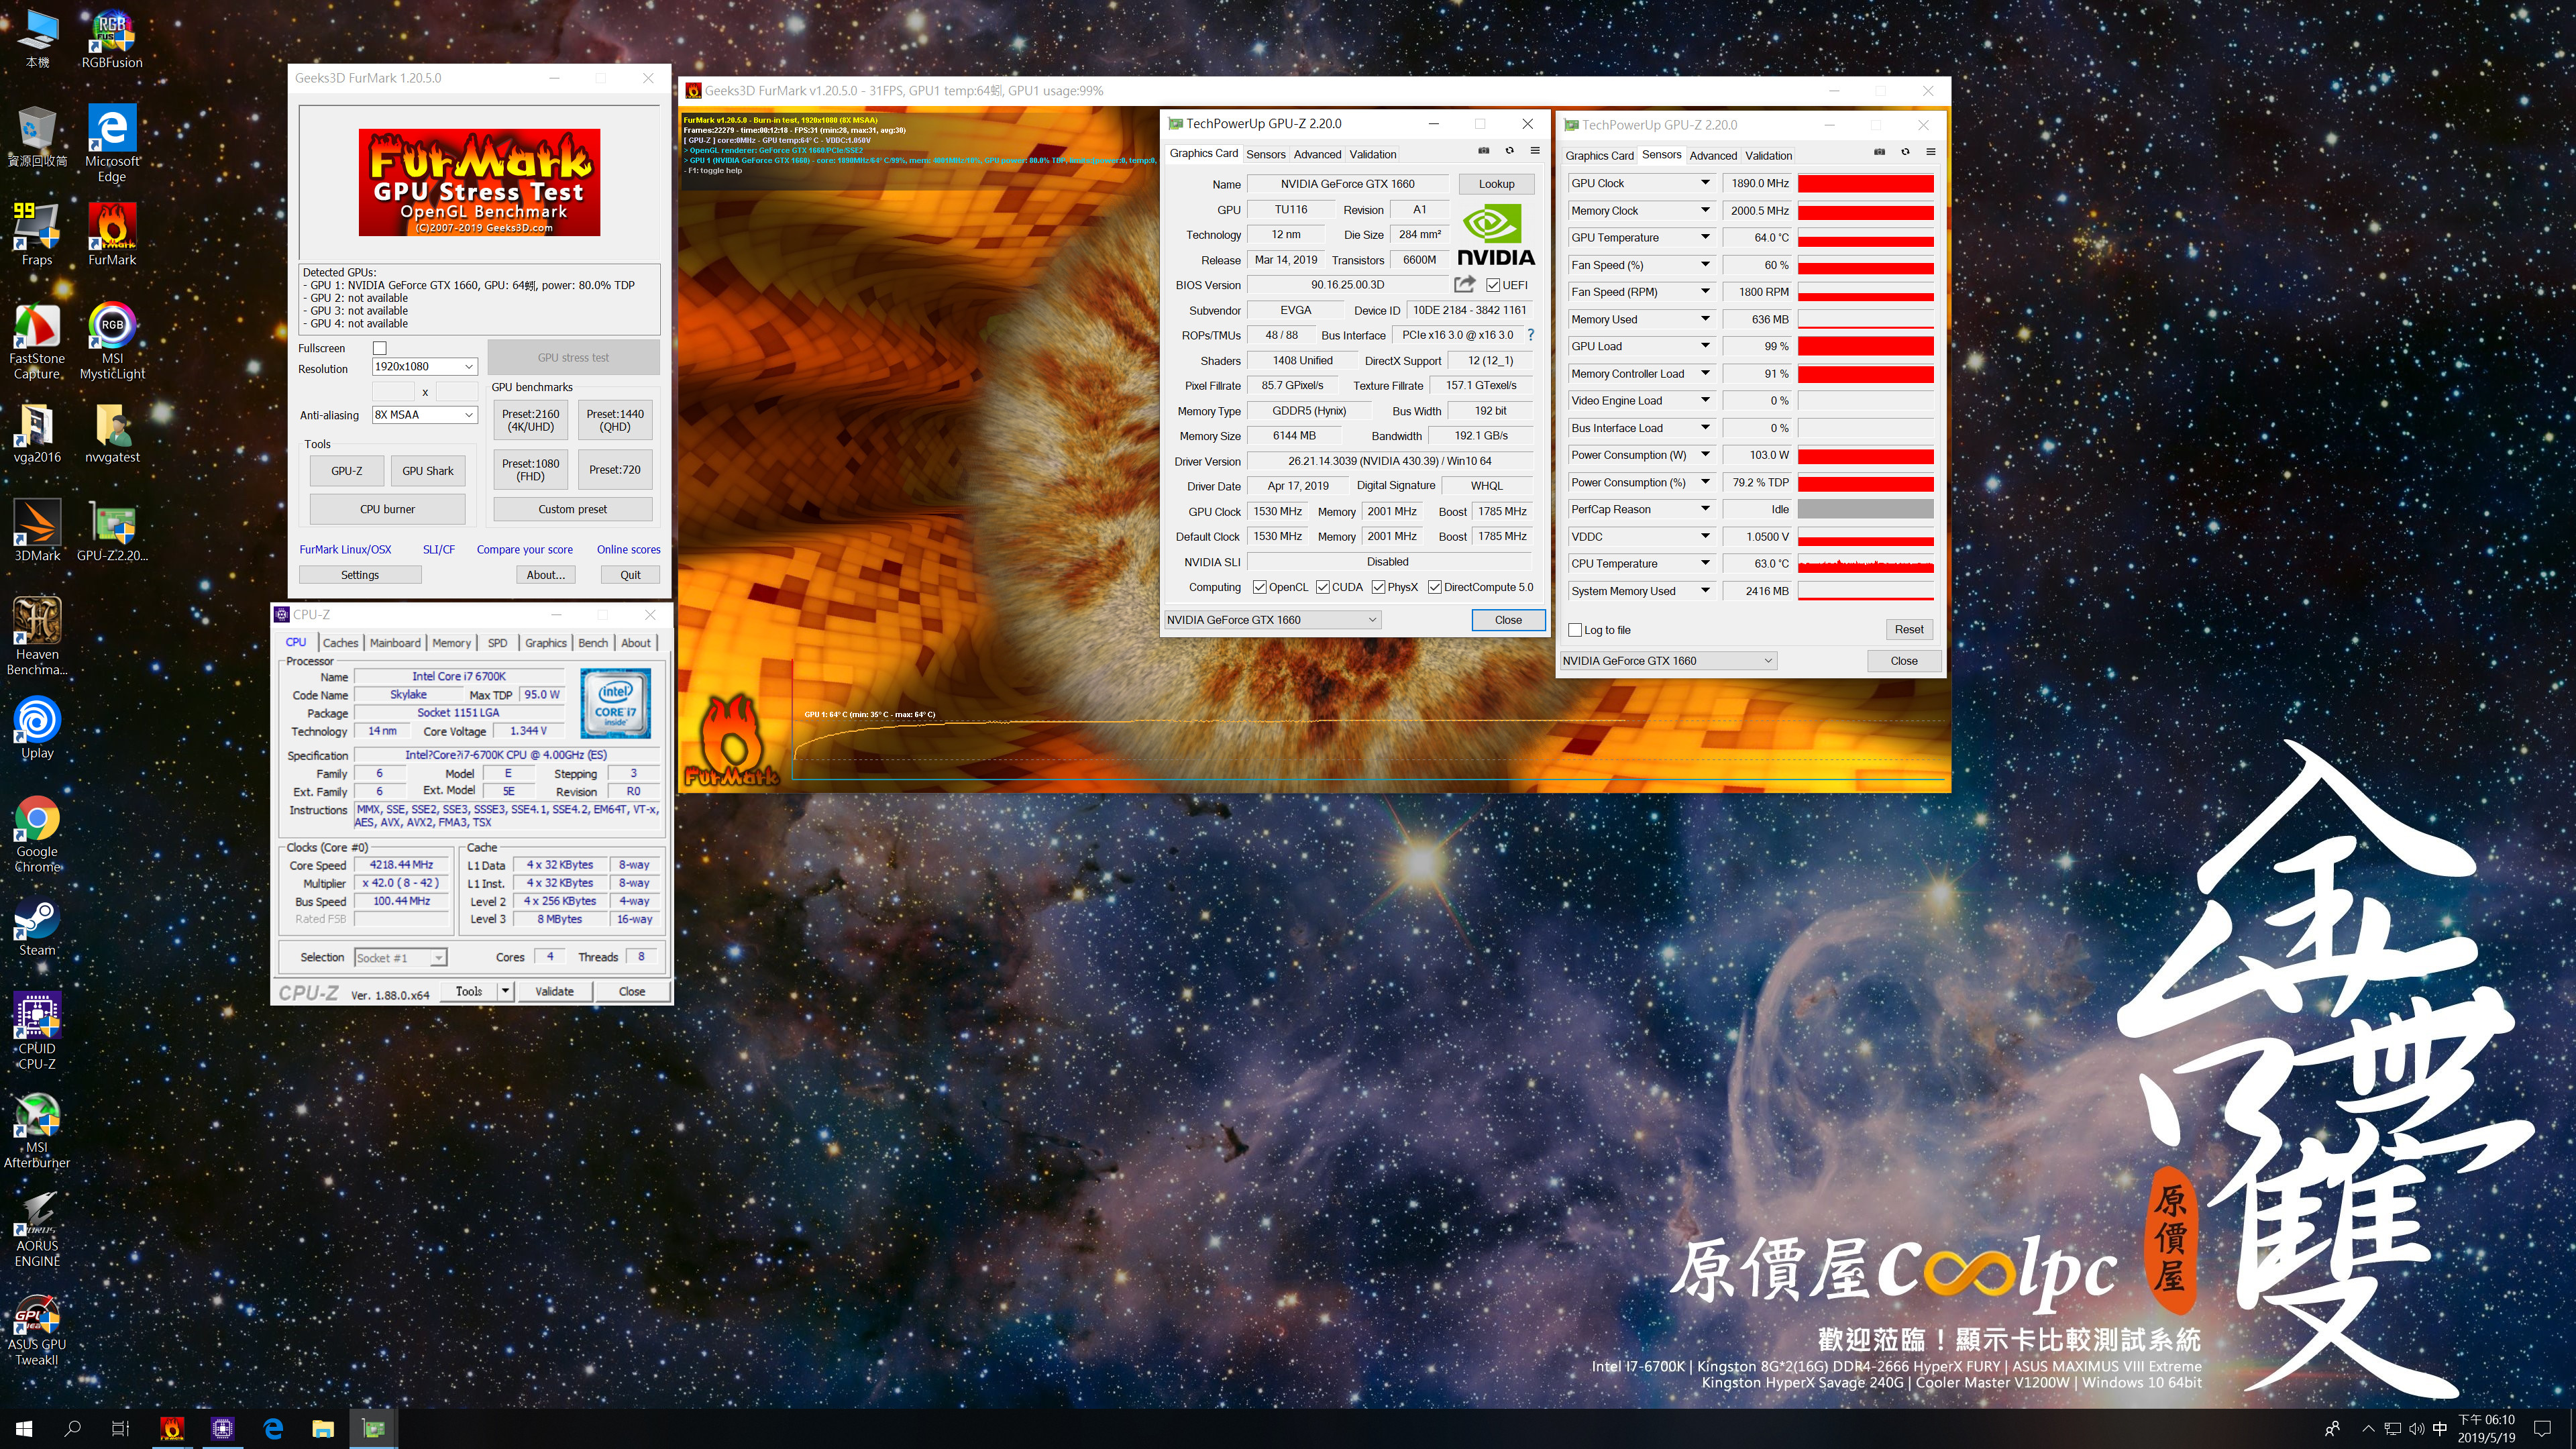Image resolution: width=2576 pixels, height=1449 pixels.
Task: Select the AORUS ENGINE desktop icon
Action: [37, 1228]
